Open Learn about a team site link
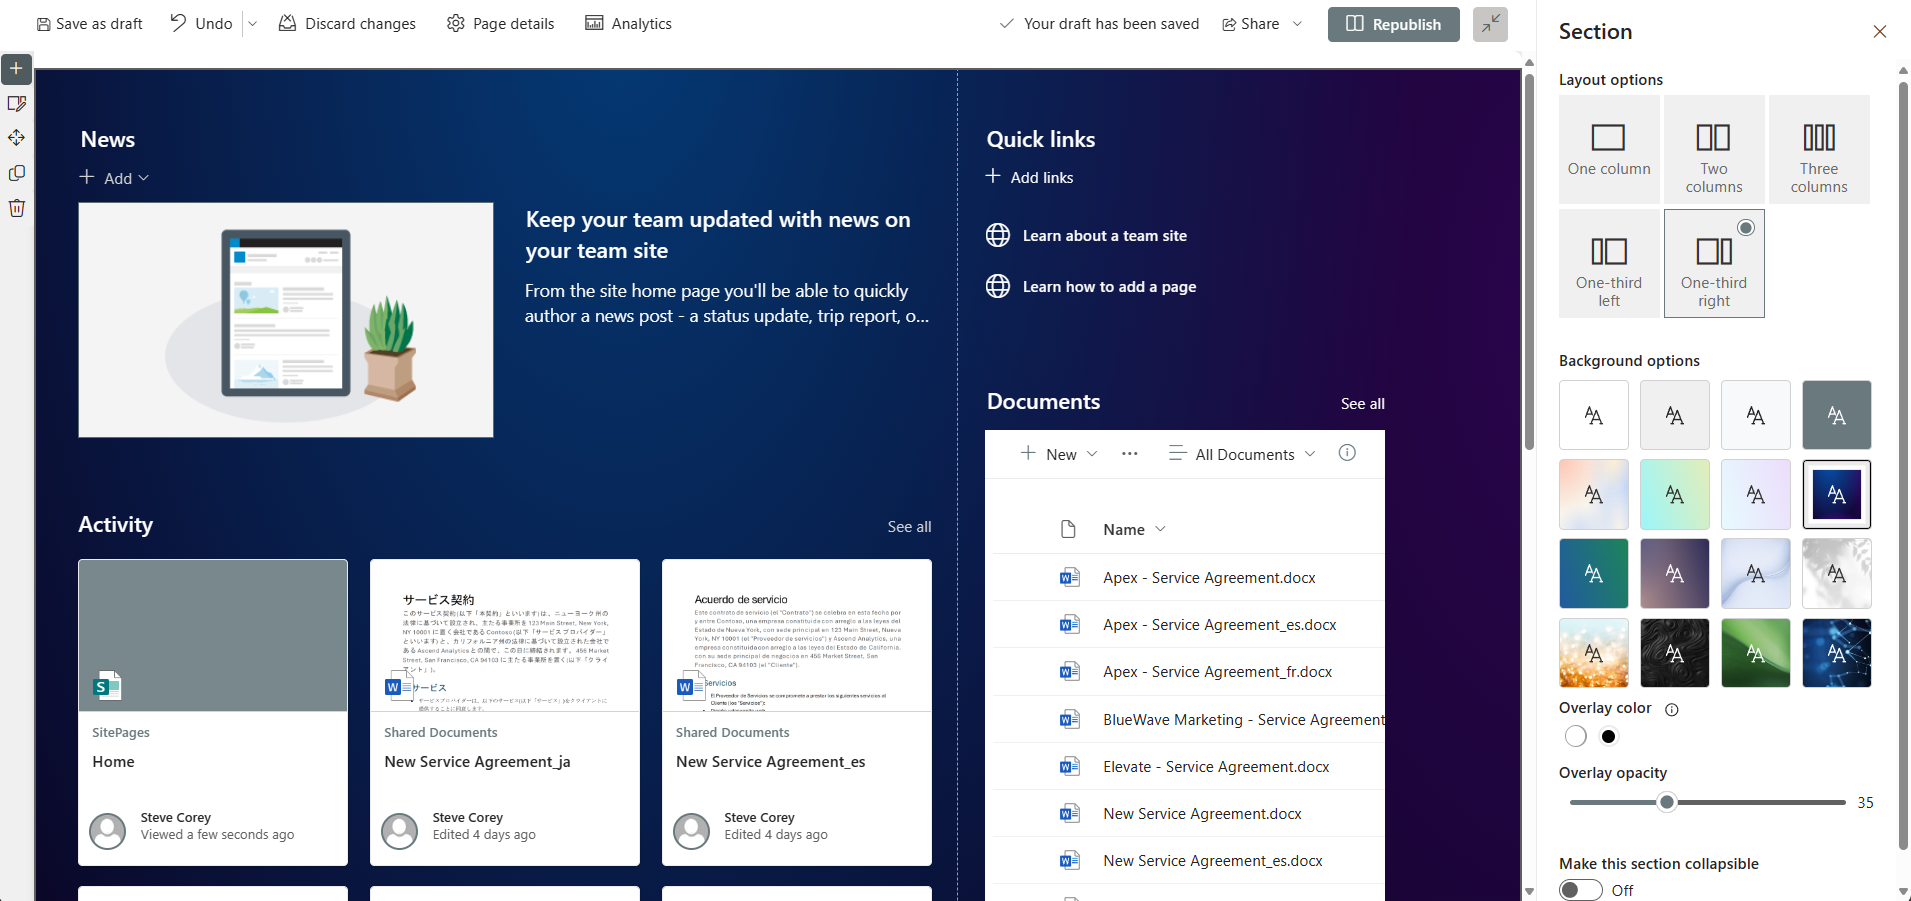This screenshot has height=901, width=1911. pyautogui.click(x=1104, y=236)
